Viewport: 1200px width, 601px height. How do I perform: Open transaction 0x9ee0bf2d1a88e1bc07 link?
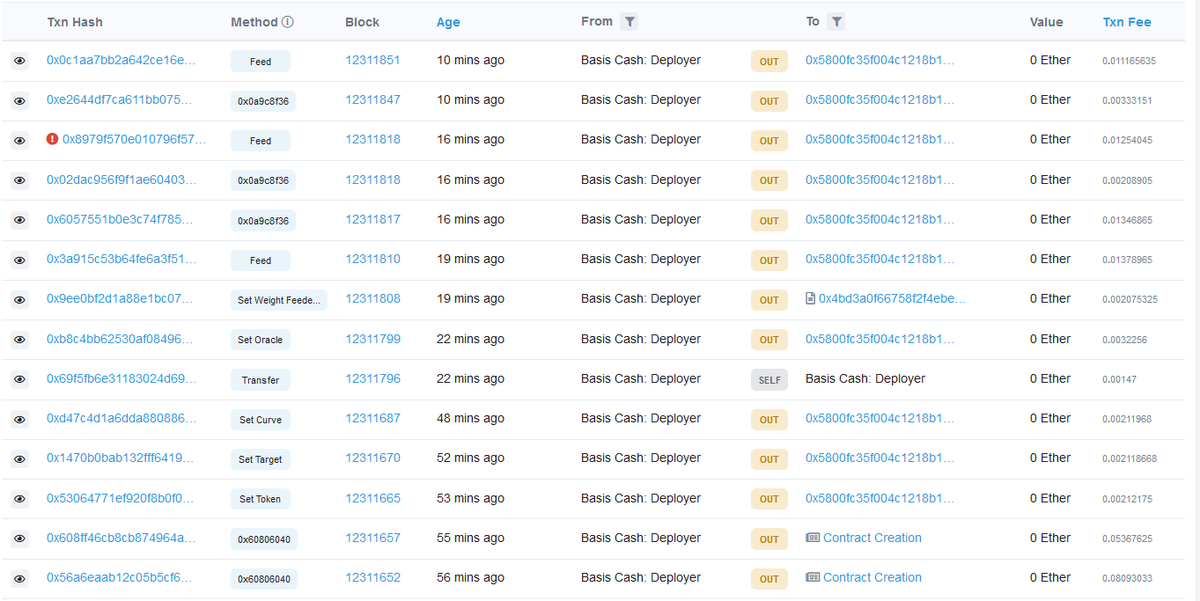pos(120,299)
